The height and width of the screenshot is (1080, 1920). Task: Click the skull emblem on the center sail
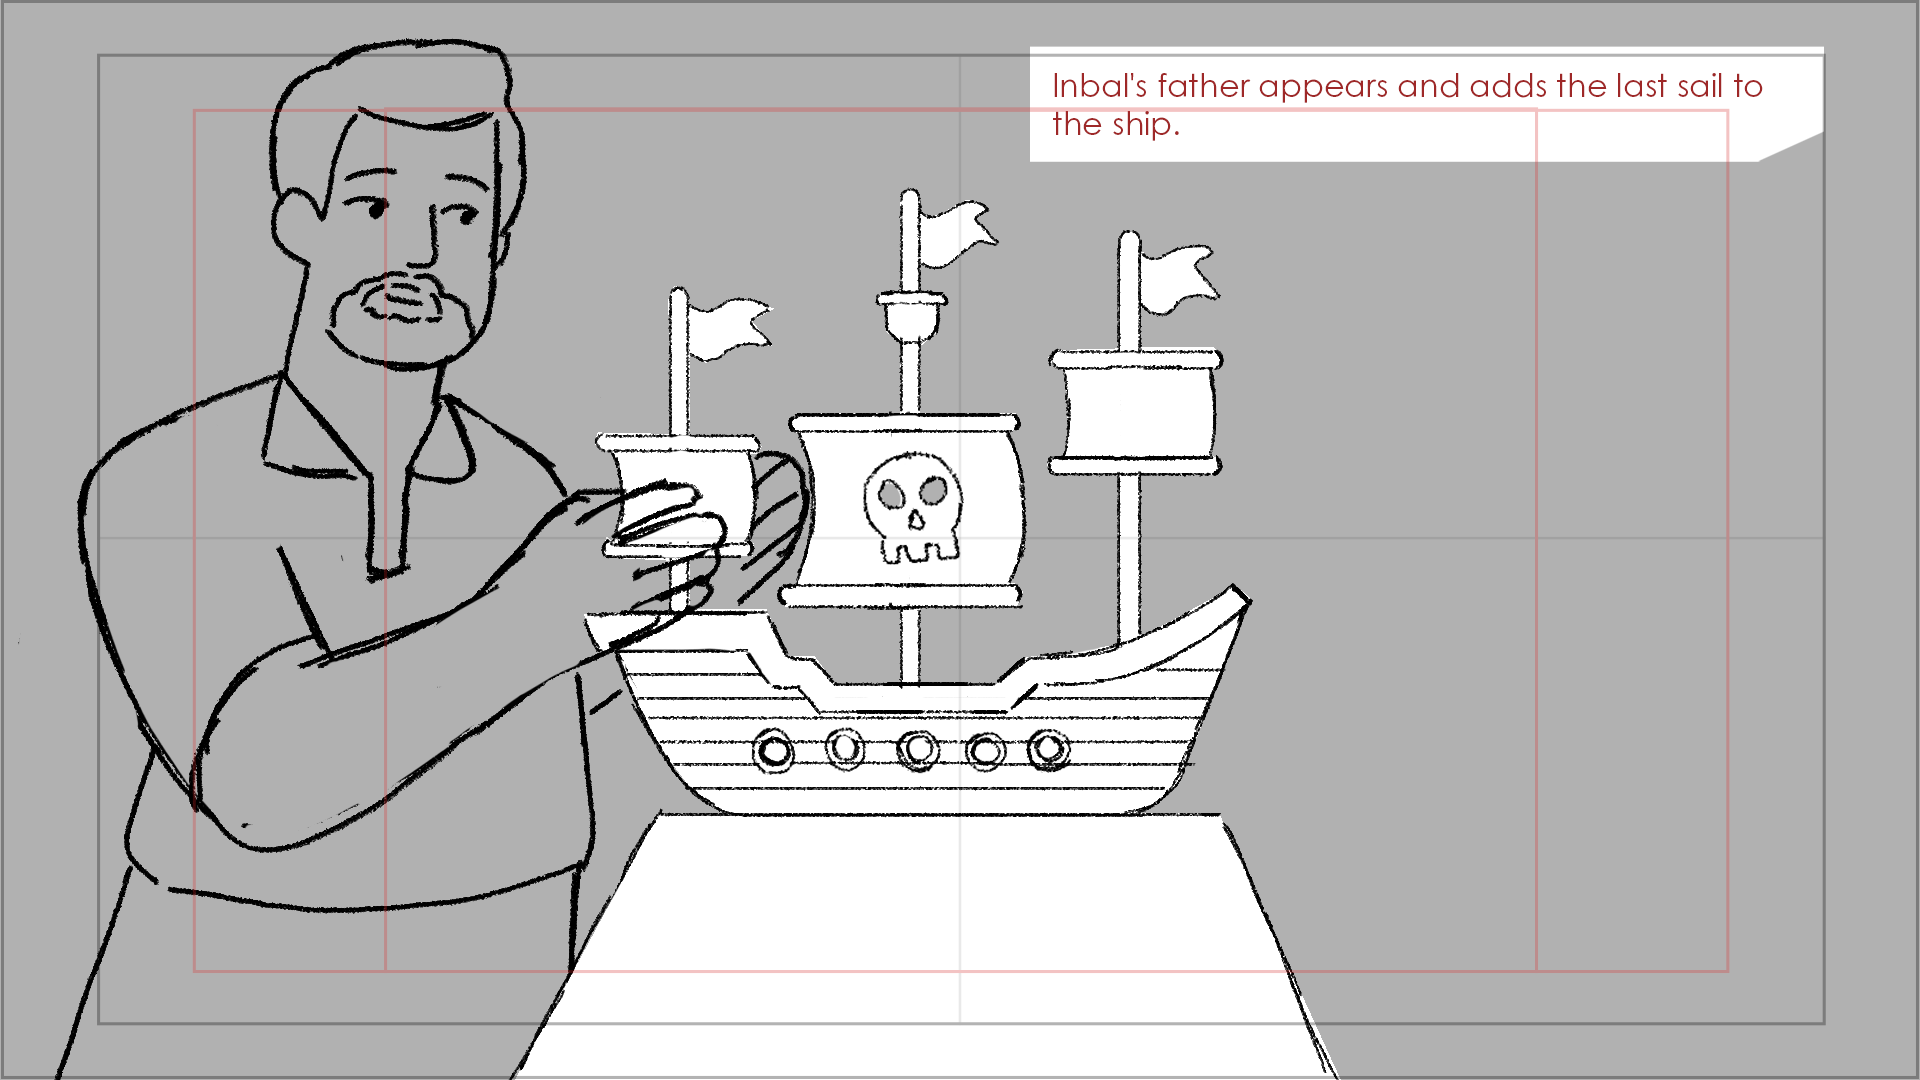(x=914, y=508)
